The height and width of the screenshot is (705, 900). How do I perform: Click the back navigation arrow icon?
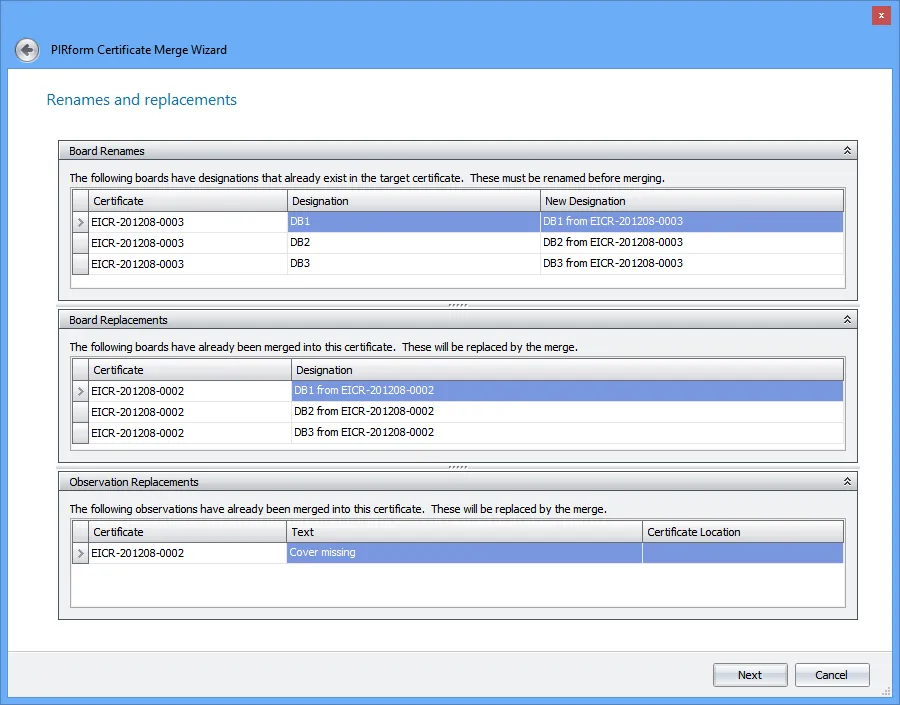(x=27, y=49)
